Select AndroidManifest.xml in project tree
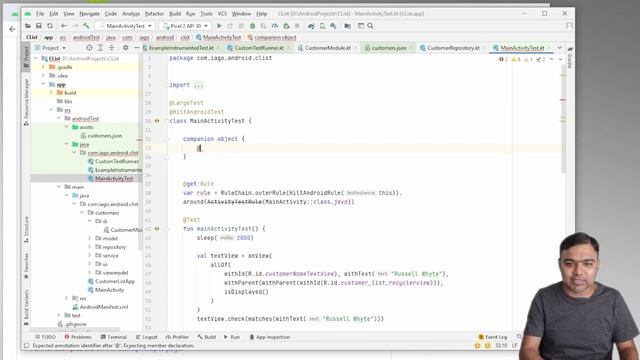 pos(100,307)
